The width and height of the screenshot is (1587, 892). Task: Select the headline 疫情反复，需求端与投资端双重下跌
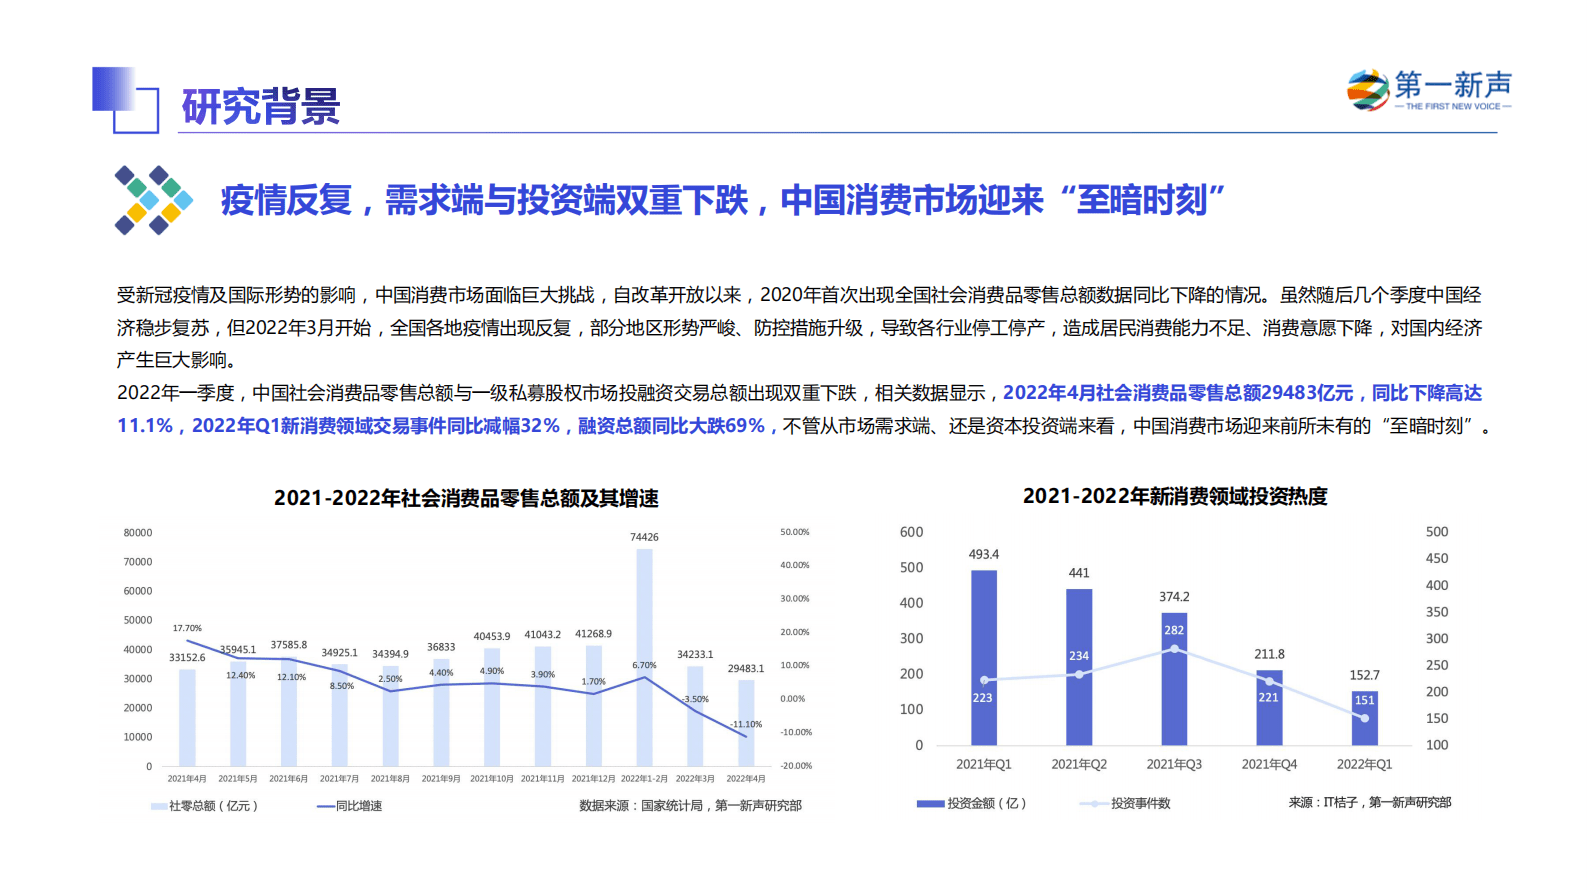(x=485, y=200)
